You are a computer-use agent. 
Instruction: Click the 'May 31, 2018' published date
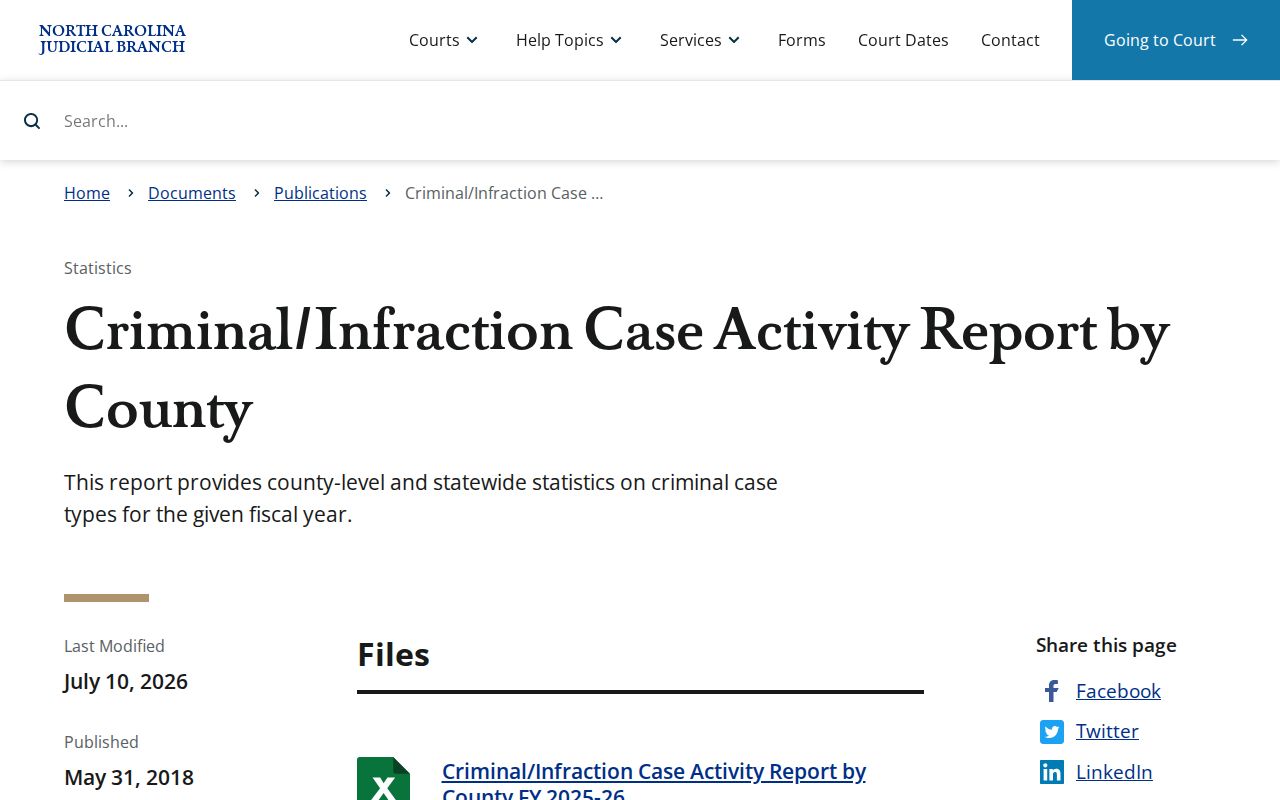tap(129, 777)
